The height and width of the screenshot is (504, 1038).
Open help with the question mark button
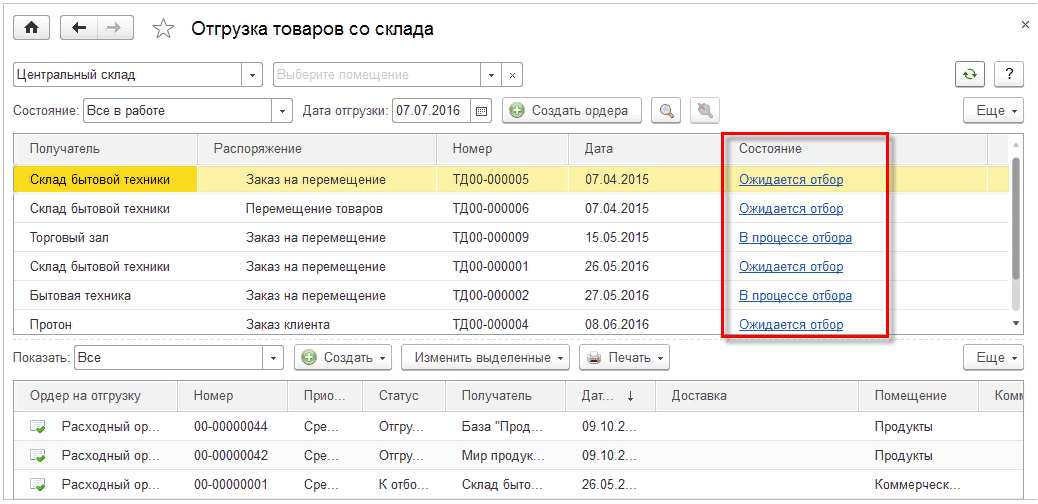[x=1009, y=74]
